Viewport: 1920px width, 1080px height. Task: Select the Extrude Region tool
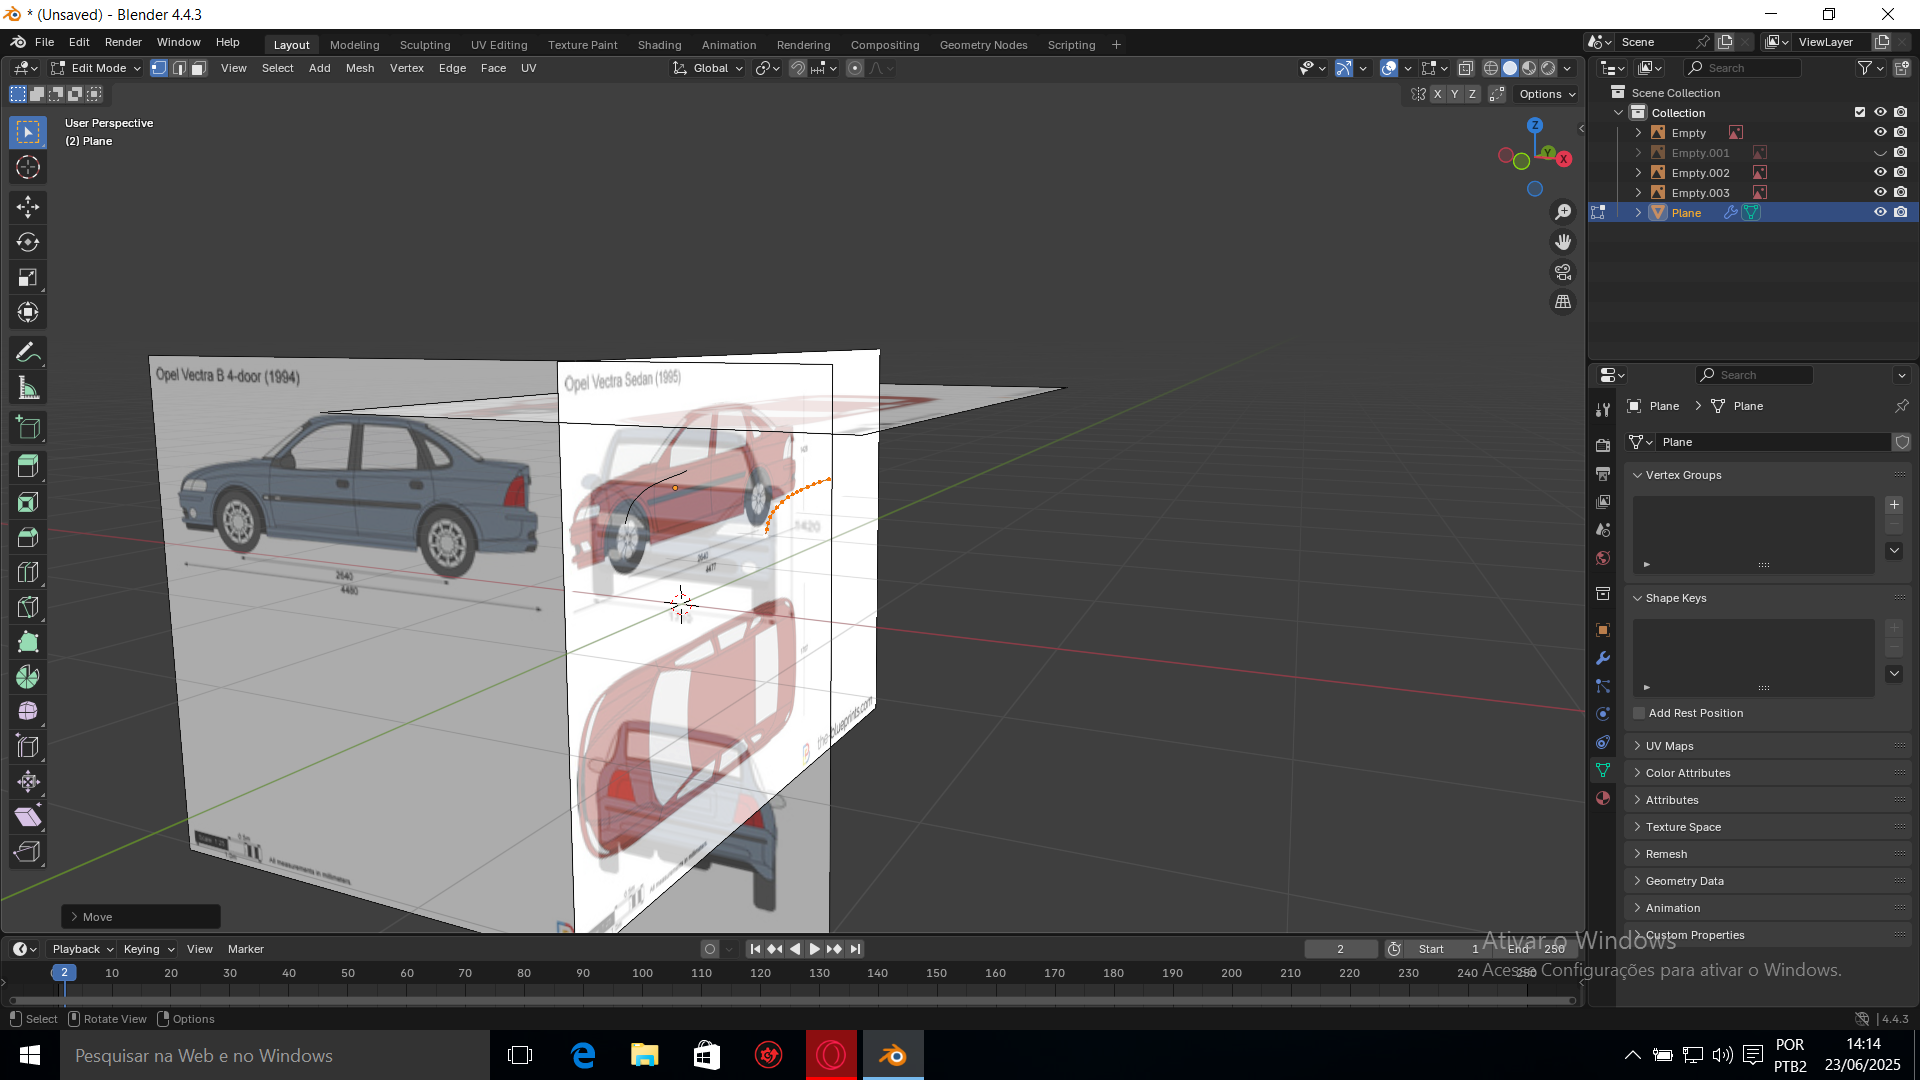[x=28, y=466]
